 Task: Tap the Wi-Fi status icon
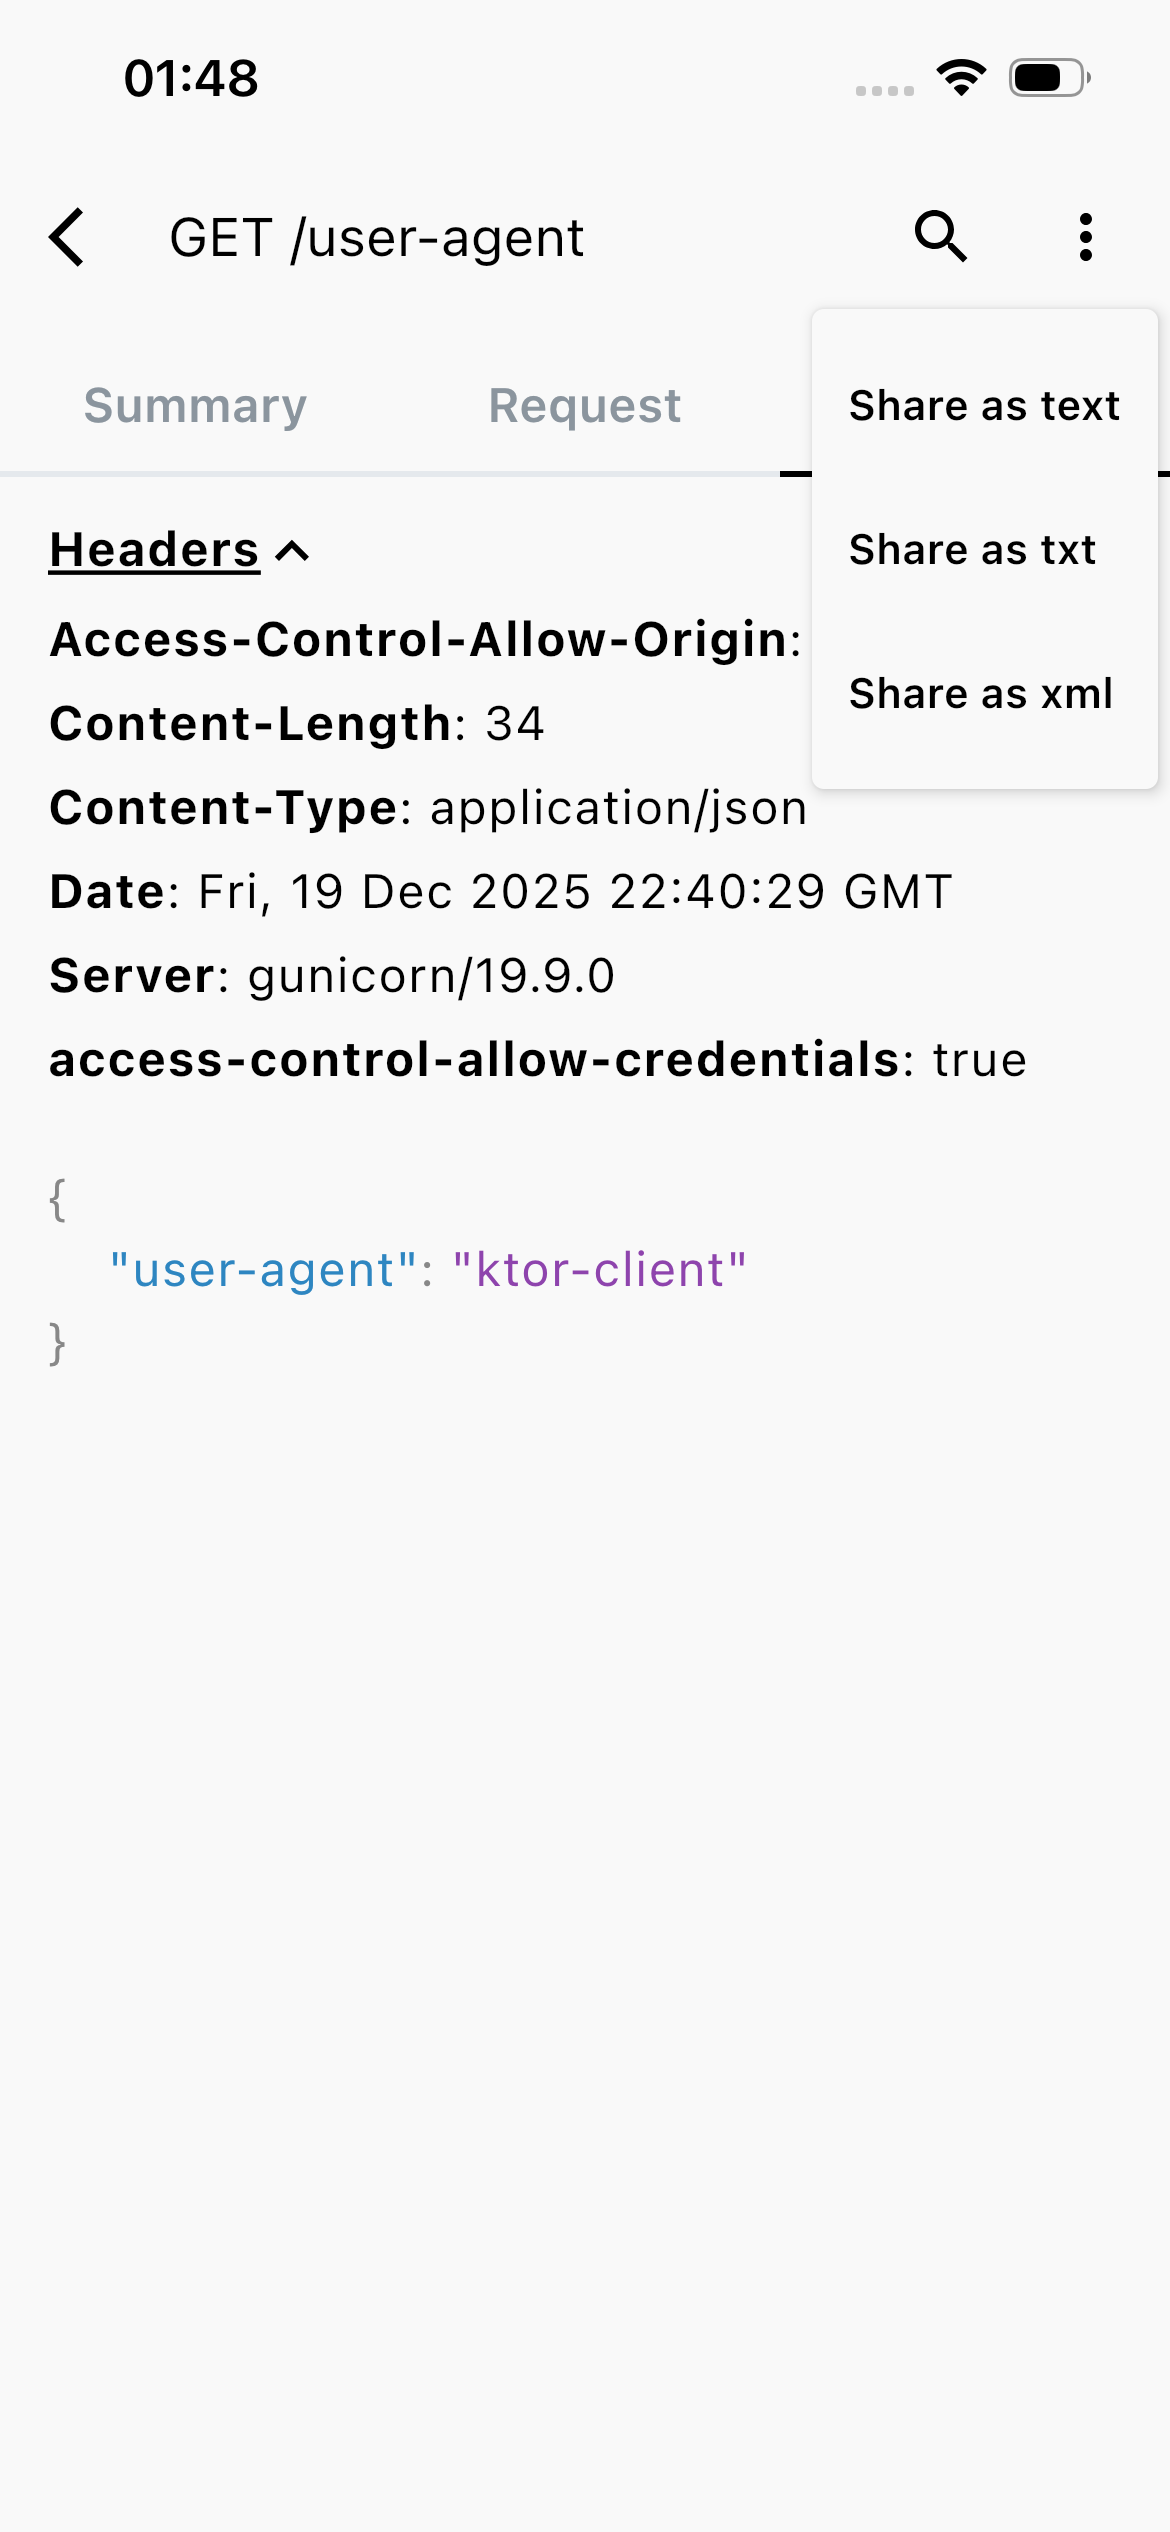coord(962,82)
